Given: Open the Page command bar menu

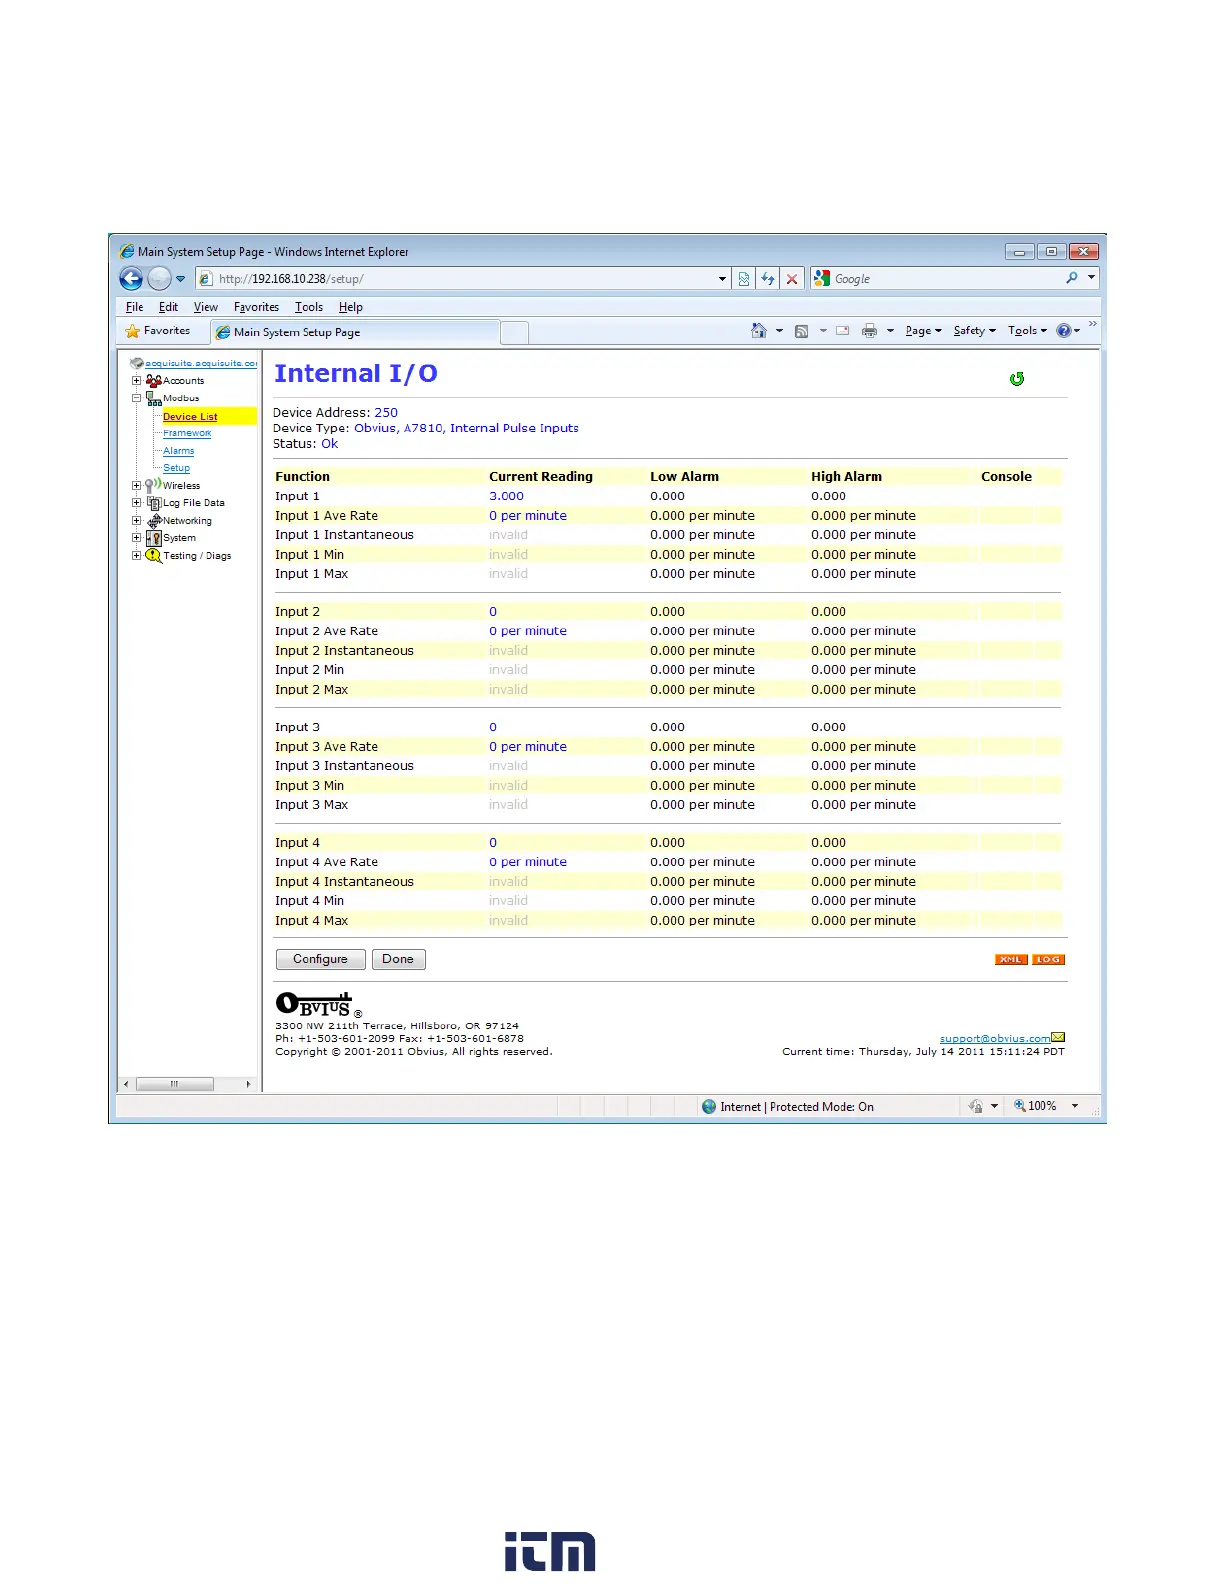Looking at the screenshot, I should click(x=923, y=331).
